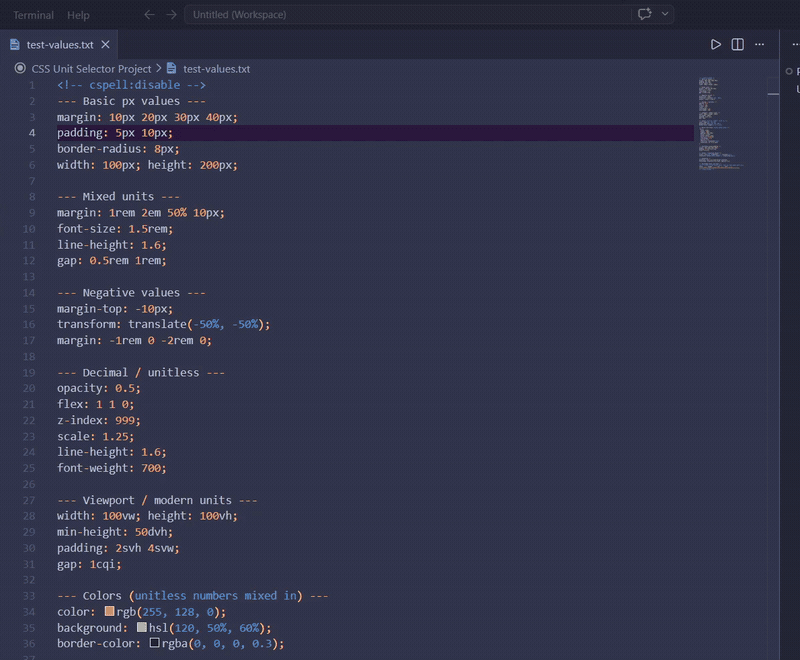Image resolution: width=800 pixels, height=660 pixels.
Task: Click the "gap: 0.5rem 1rem;" line
Action: 112,261
